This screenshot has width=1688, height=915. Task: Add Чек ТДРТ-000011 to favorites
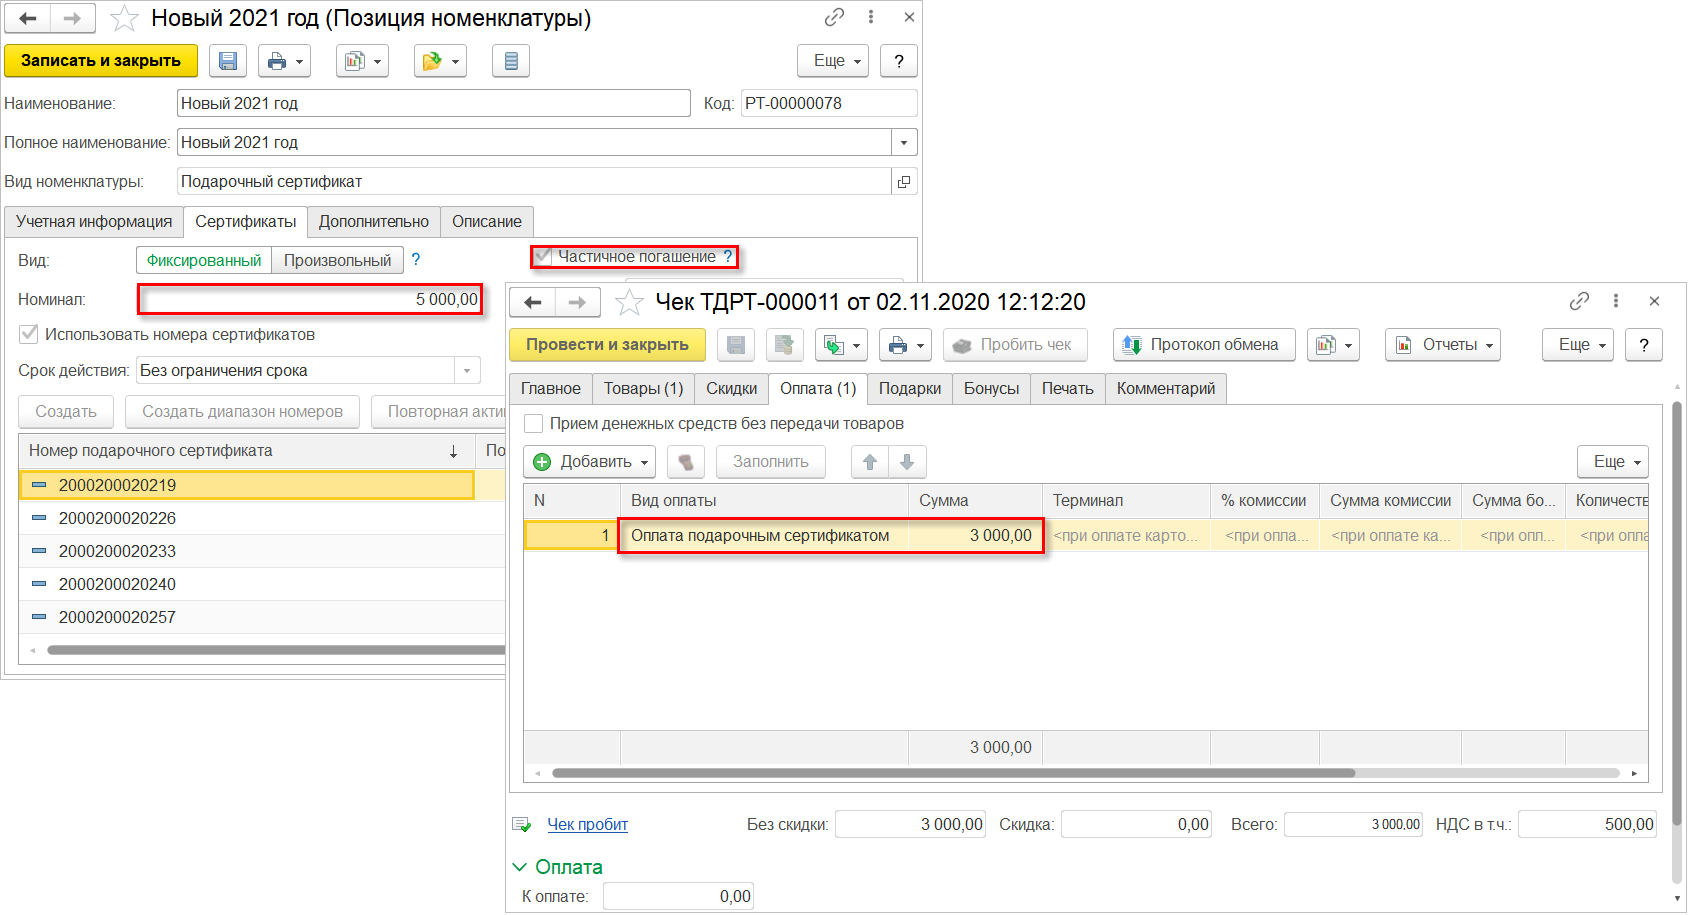click(x=629, y=302)
